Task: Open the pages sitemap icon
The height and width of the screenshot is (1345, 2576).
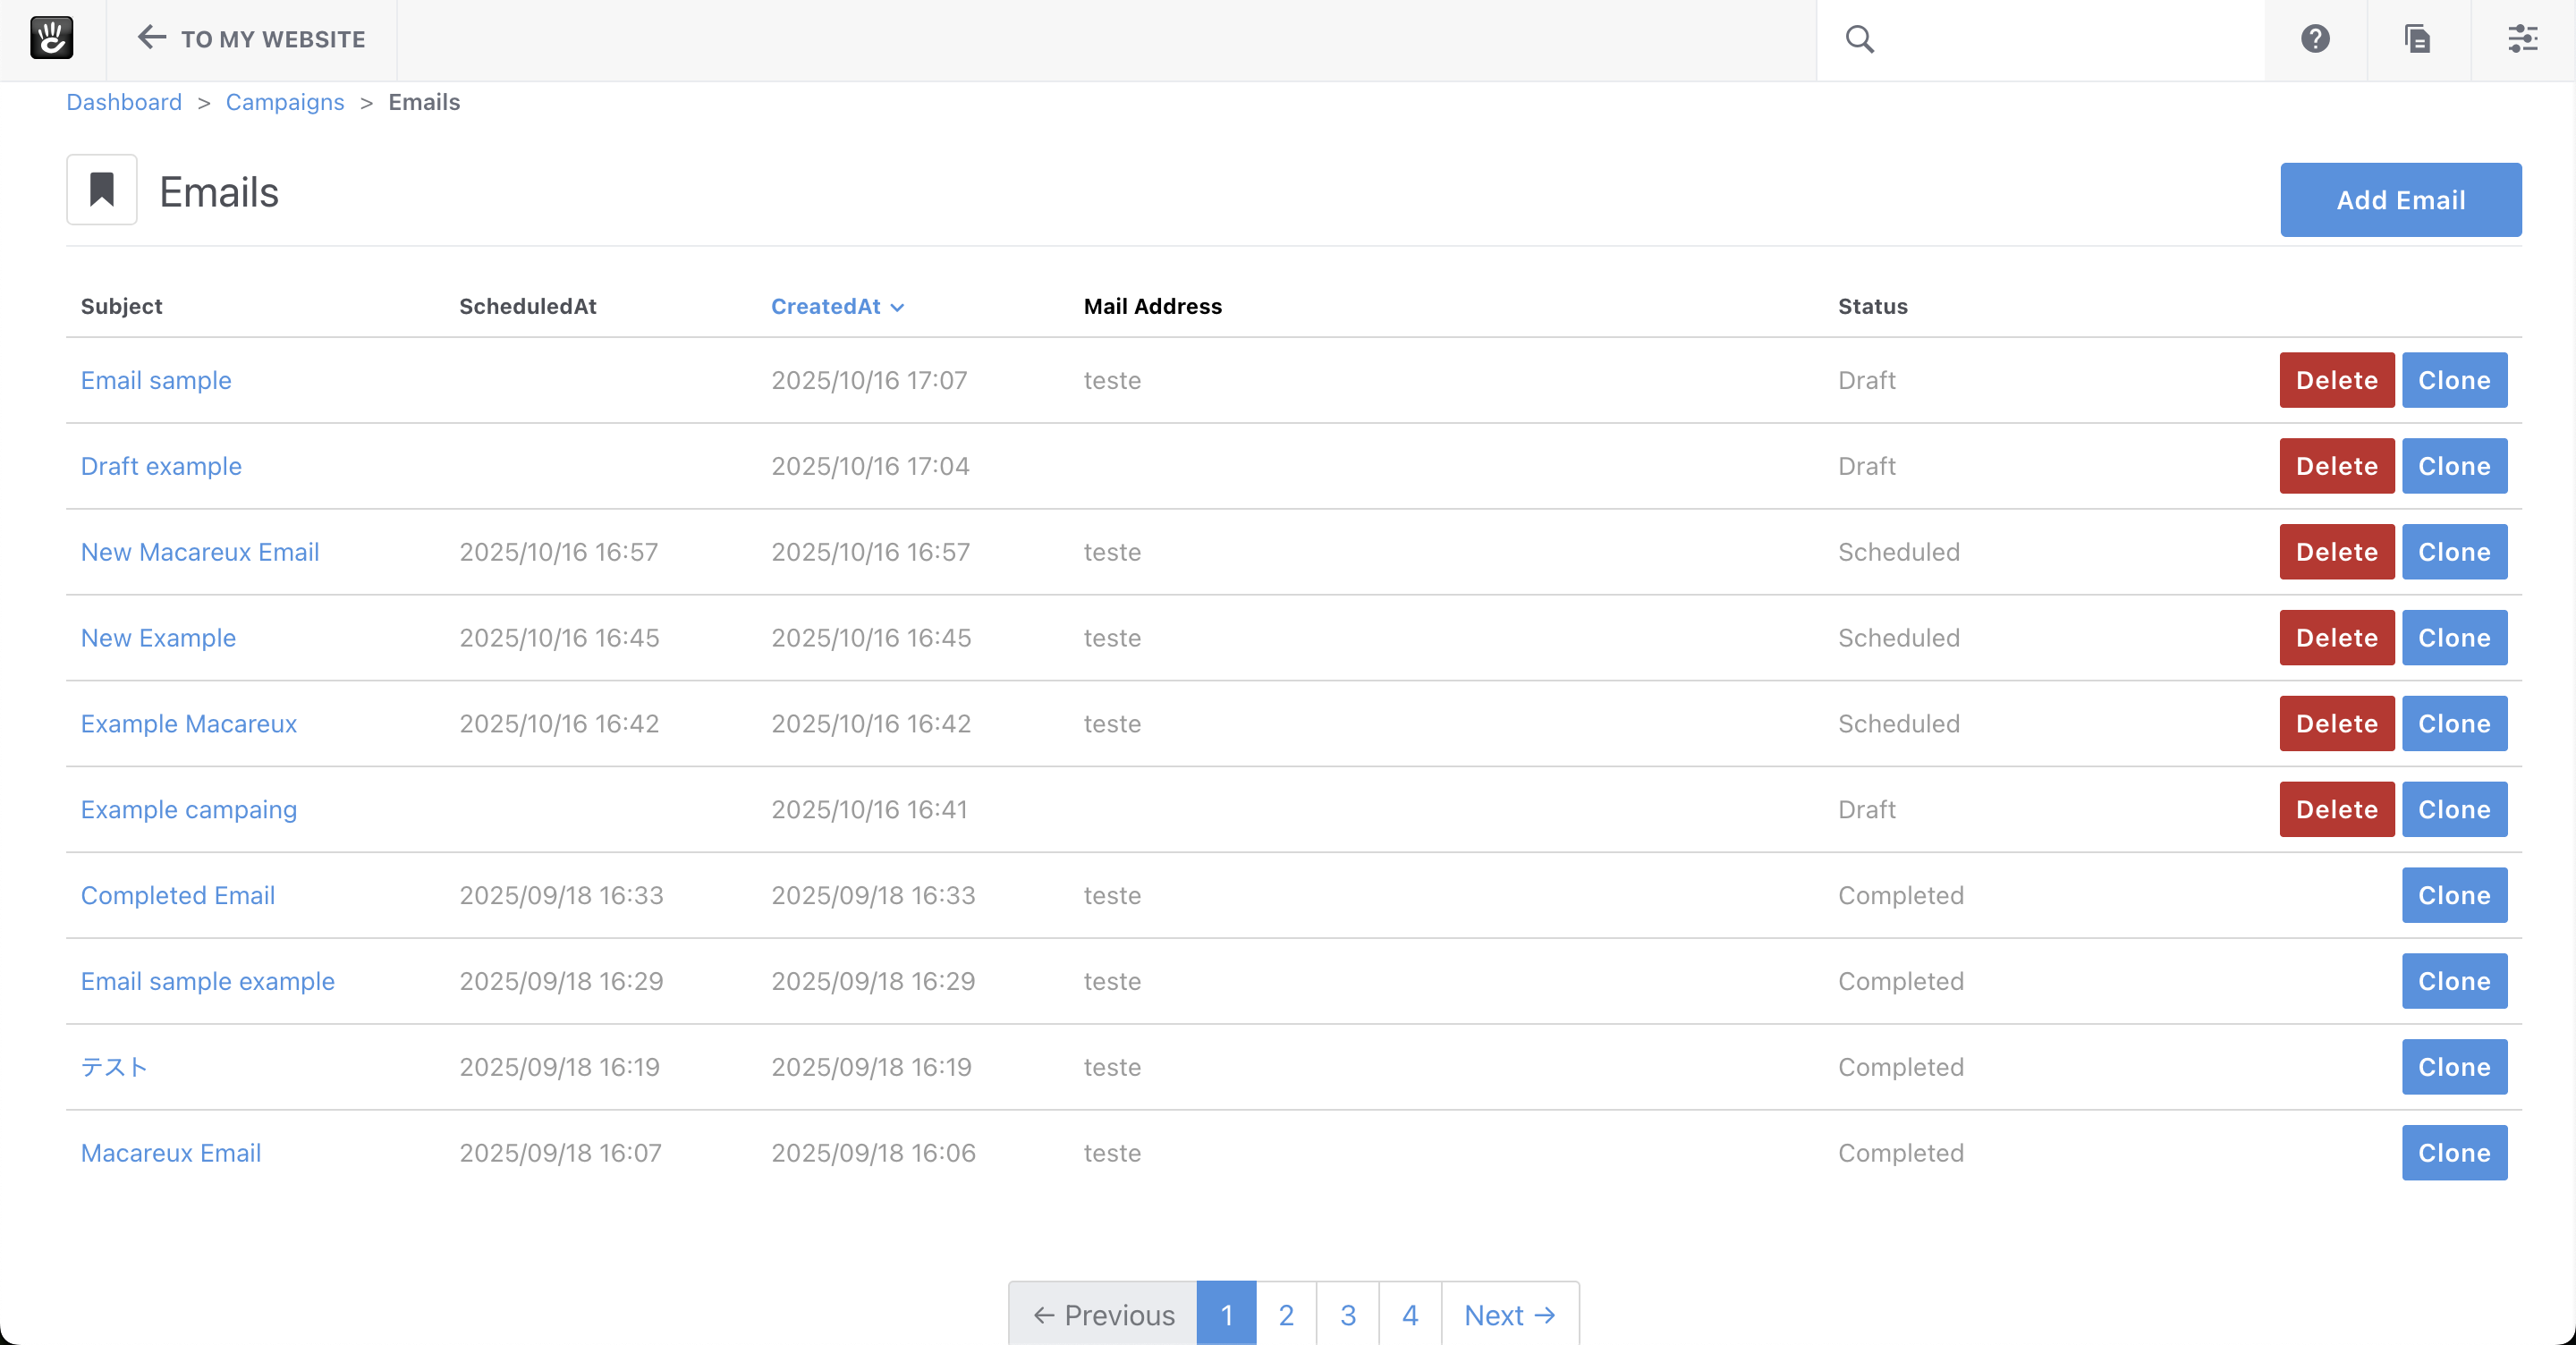Action: point(2418,39)
